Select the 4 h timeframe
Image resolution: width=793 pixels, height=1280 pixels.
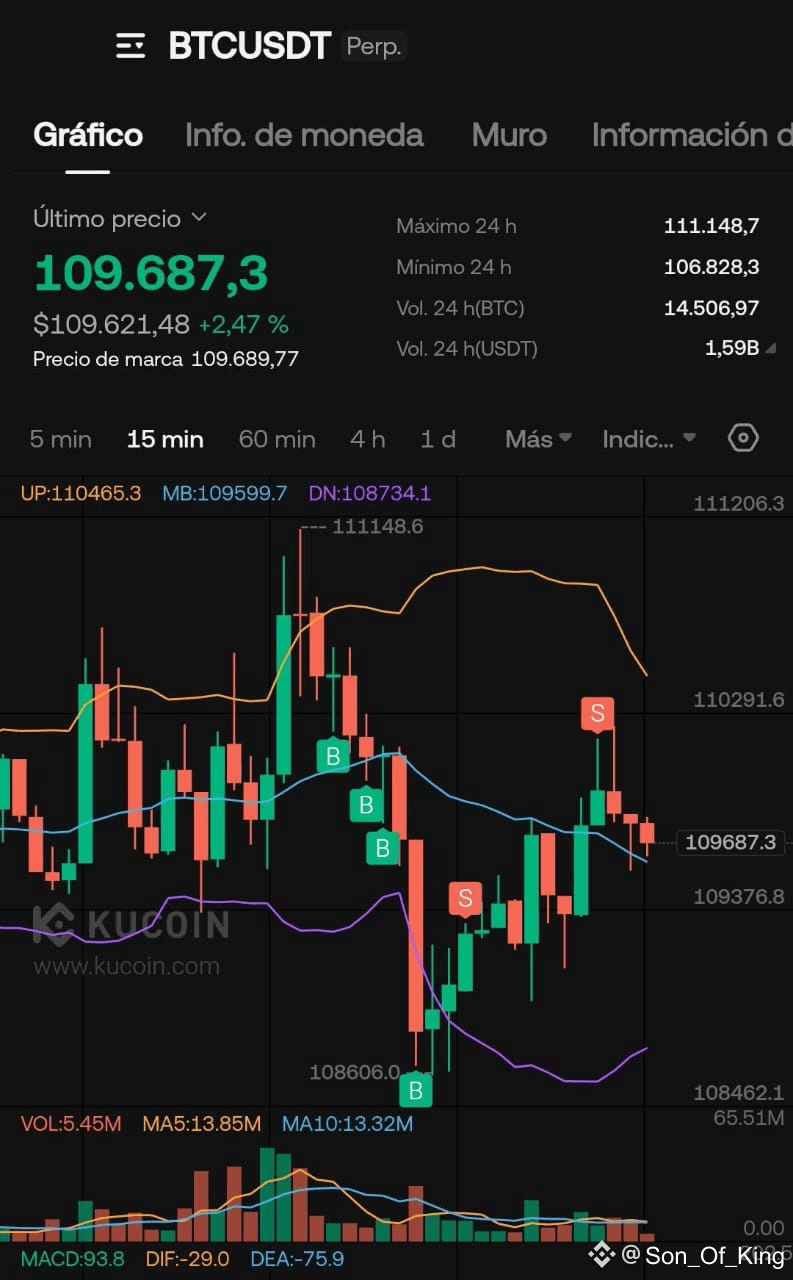pos(367,439)
